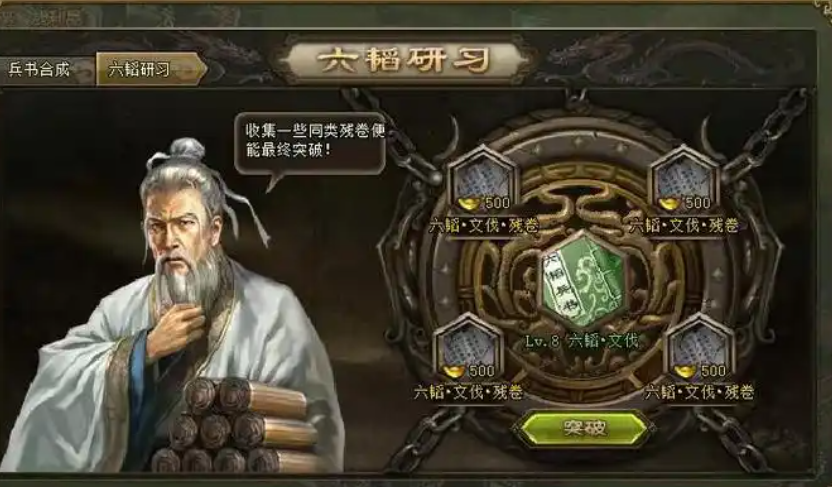The width and height of the screenshot is (832, 487).
Task: Click the bottom-right 六韬·文伐·残卷 label
Action: pyautogui.click(x=699, y=393)
